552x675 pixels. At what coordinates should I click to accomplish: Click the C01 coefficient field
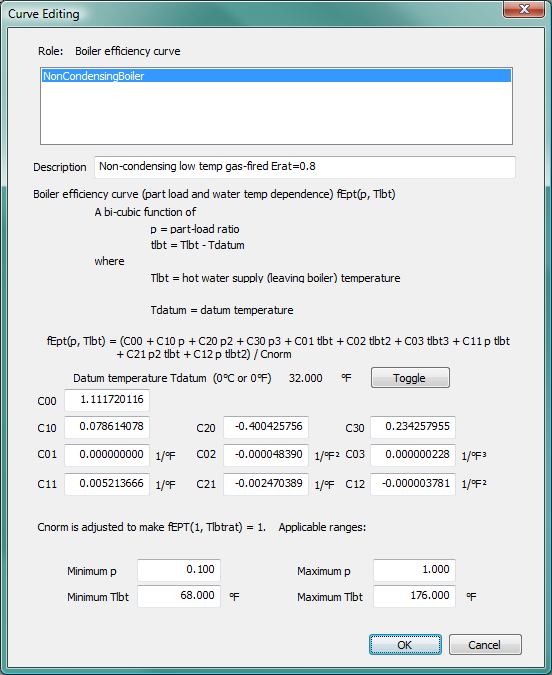coord(107,455)
